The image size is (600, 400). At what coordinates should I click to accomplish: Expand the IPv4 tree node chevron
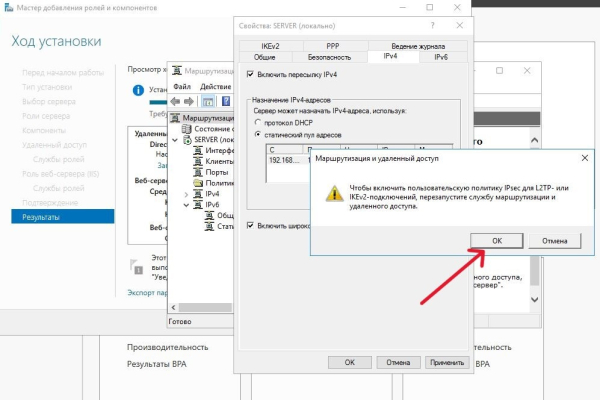[186, 194]
